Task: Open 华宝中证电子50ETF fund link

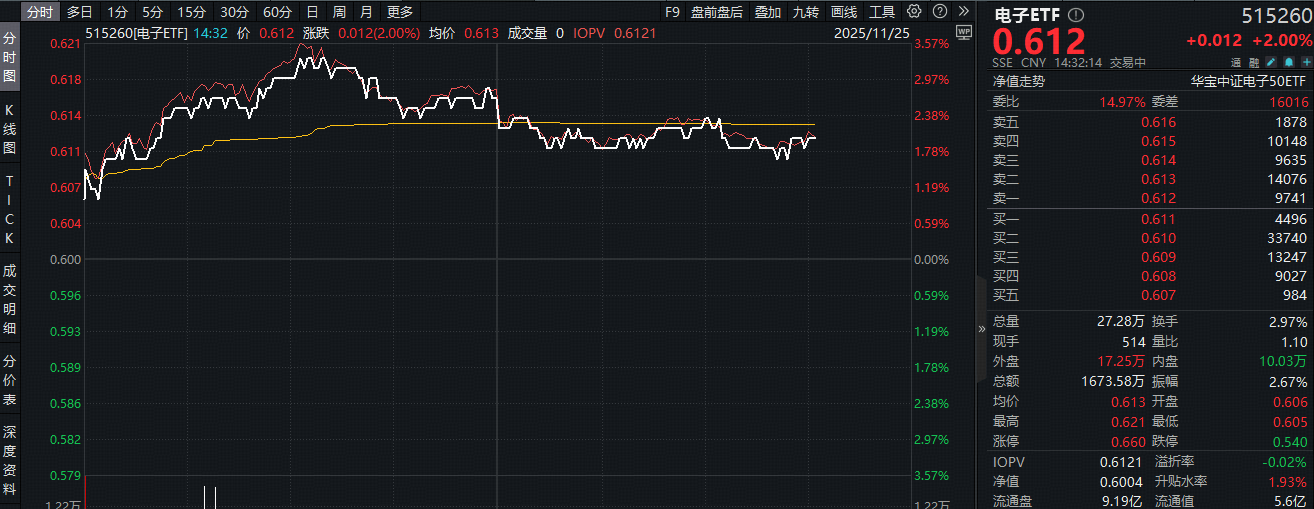Action: pyautogui.click(x=1247, y=82)
